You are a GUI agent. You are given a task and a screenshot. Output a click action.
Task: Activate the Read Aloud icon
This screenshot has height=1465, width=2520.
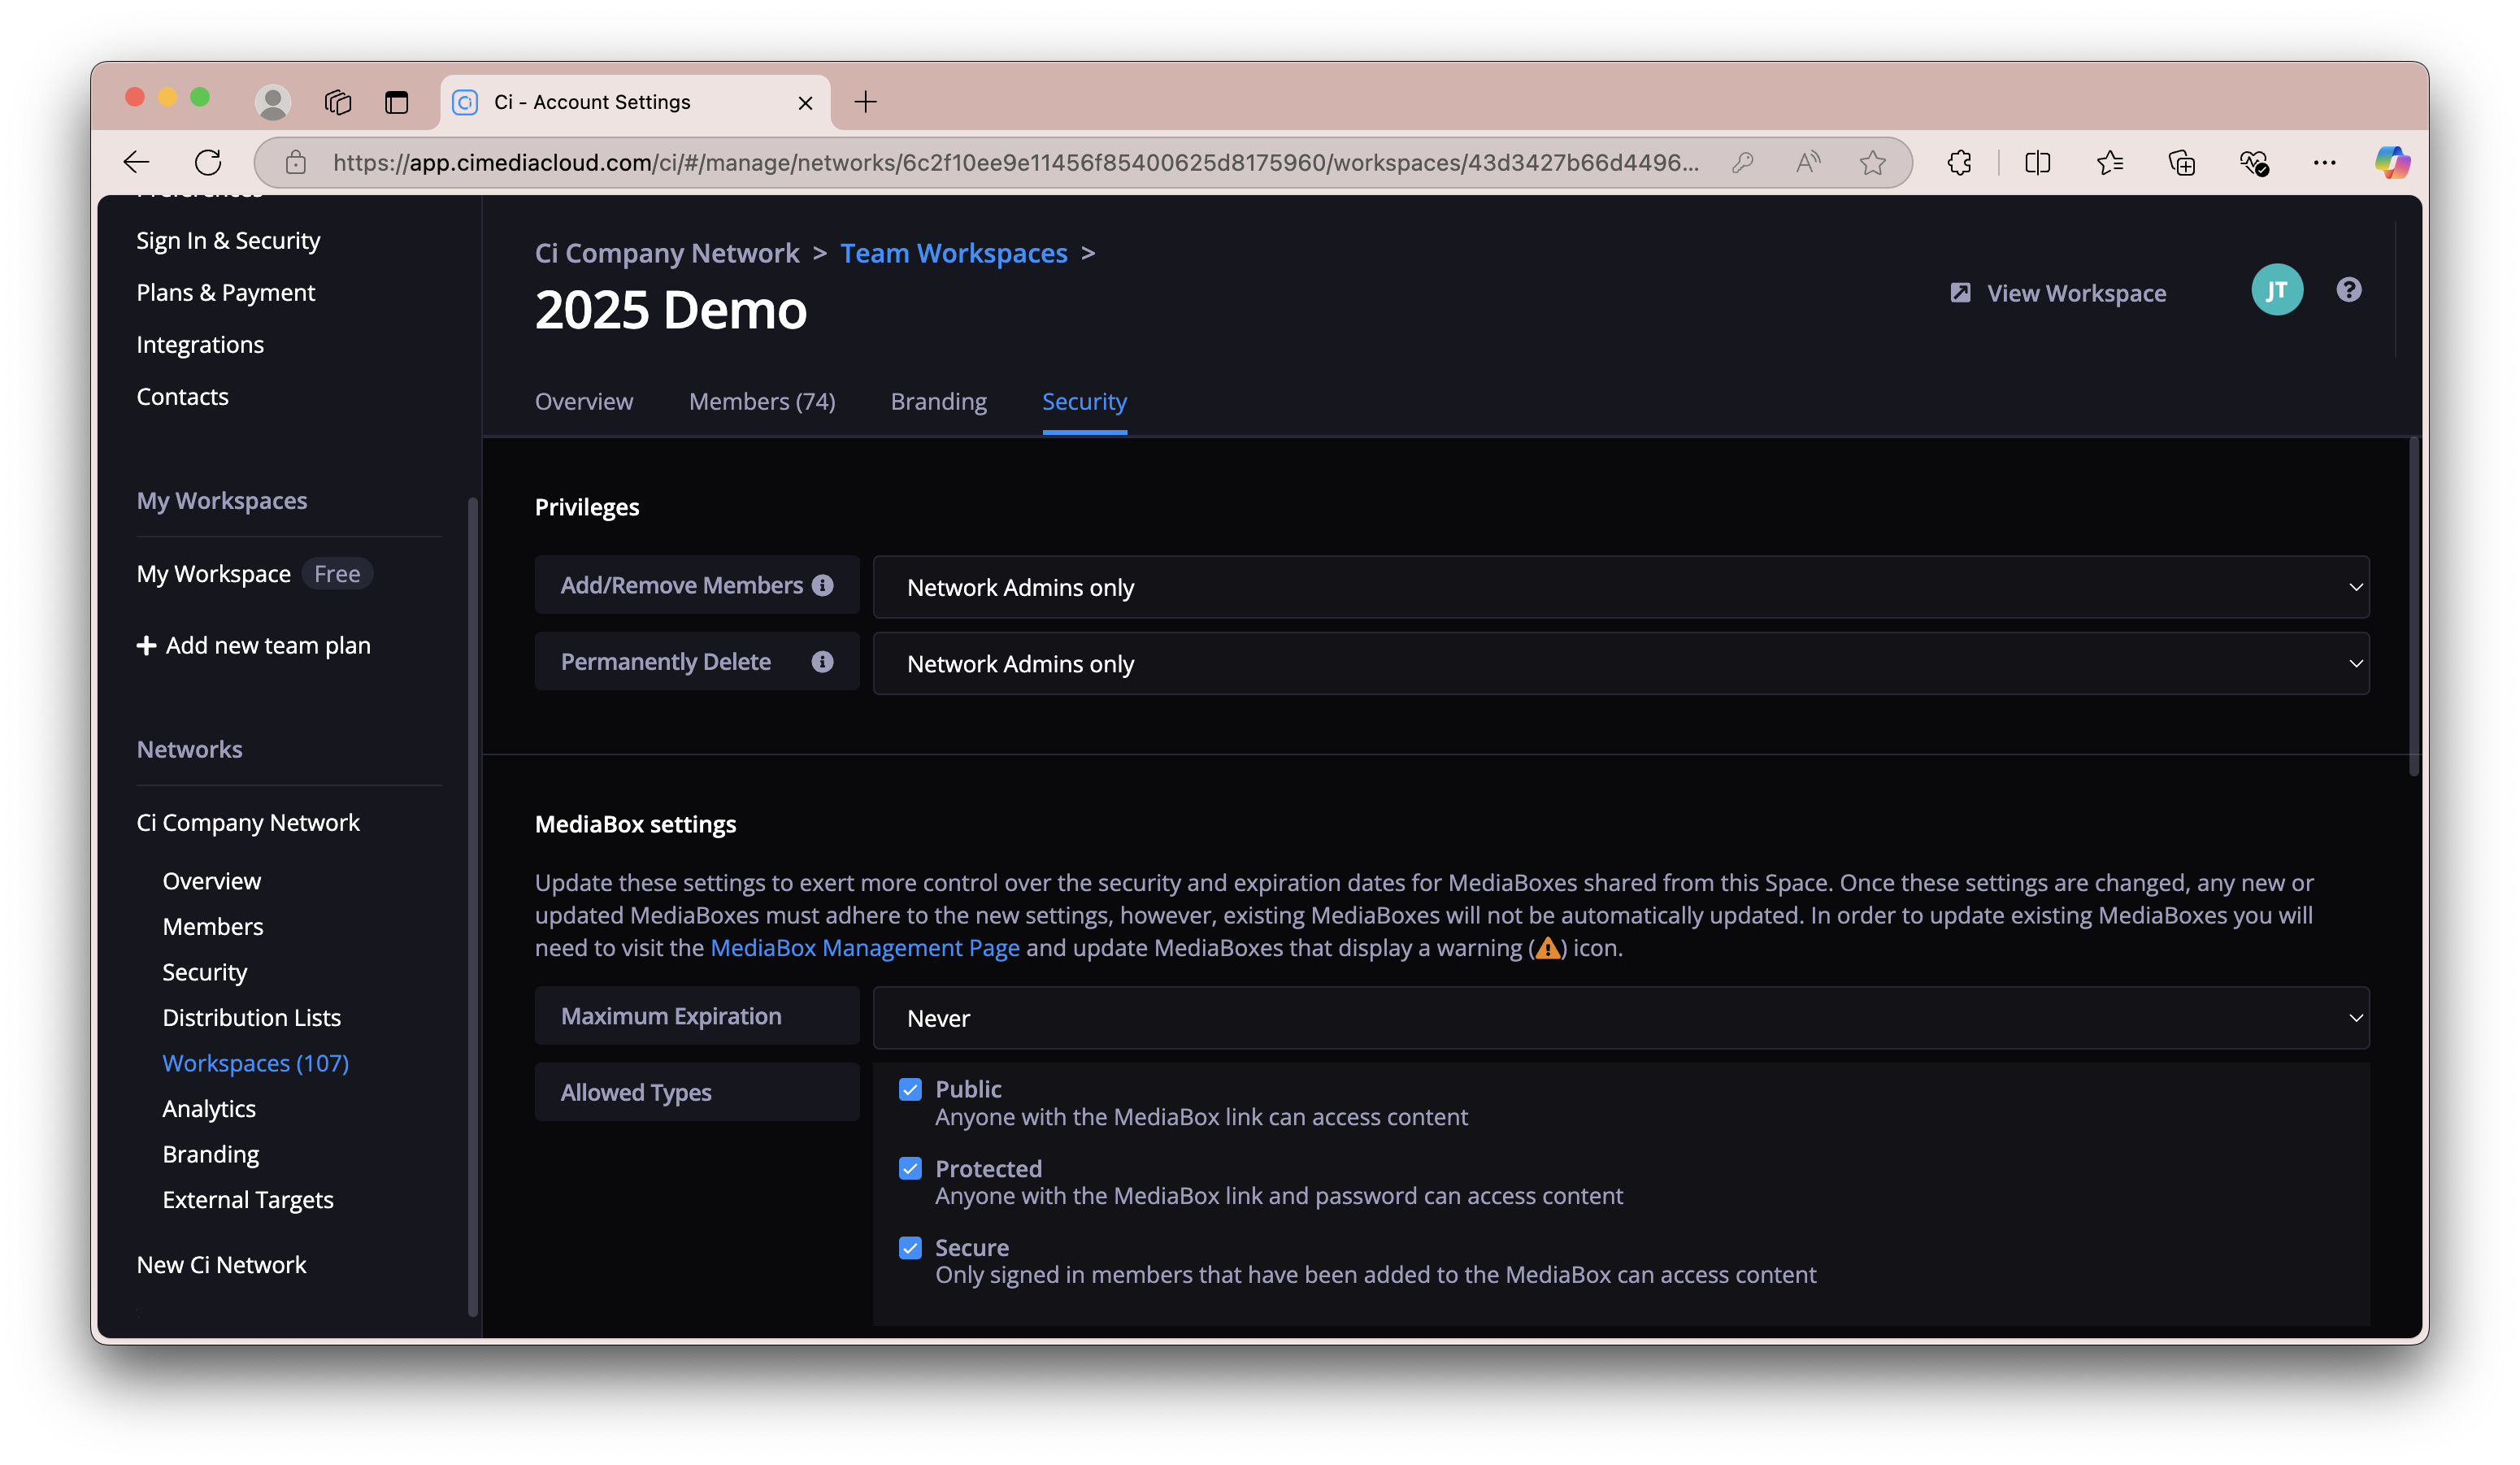[x=1807, y=162]
